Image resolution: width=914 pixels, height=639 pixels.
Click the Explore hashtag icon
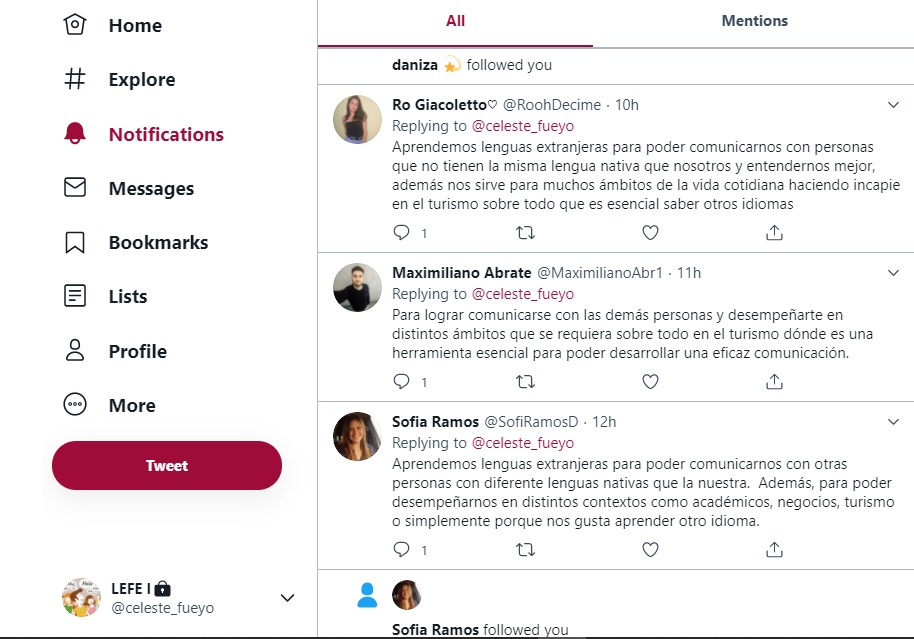tap(75, 80)
